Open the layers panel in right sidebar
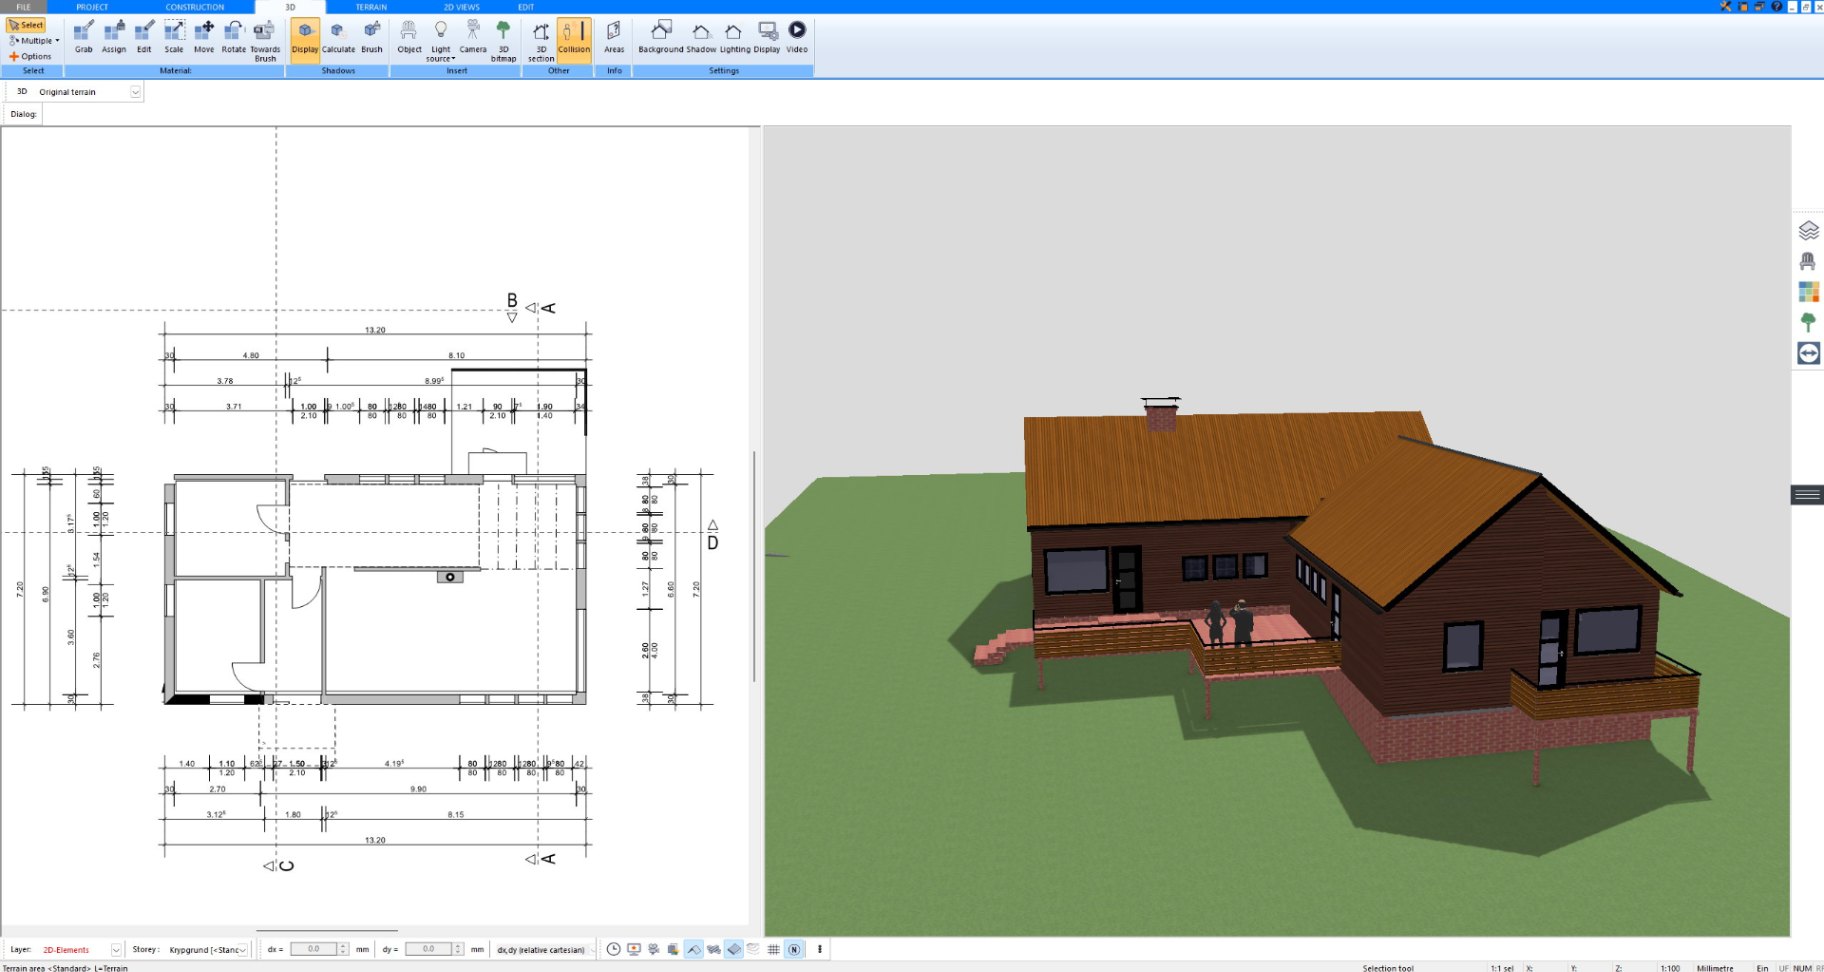This screenshot has width=1824, height=972. point(1808,231)
